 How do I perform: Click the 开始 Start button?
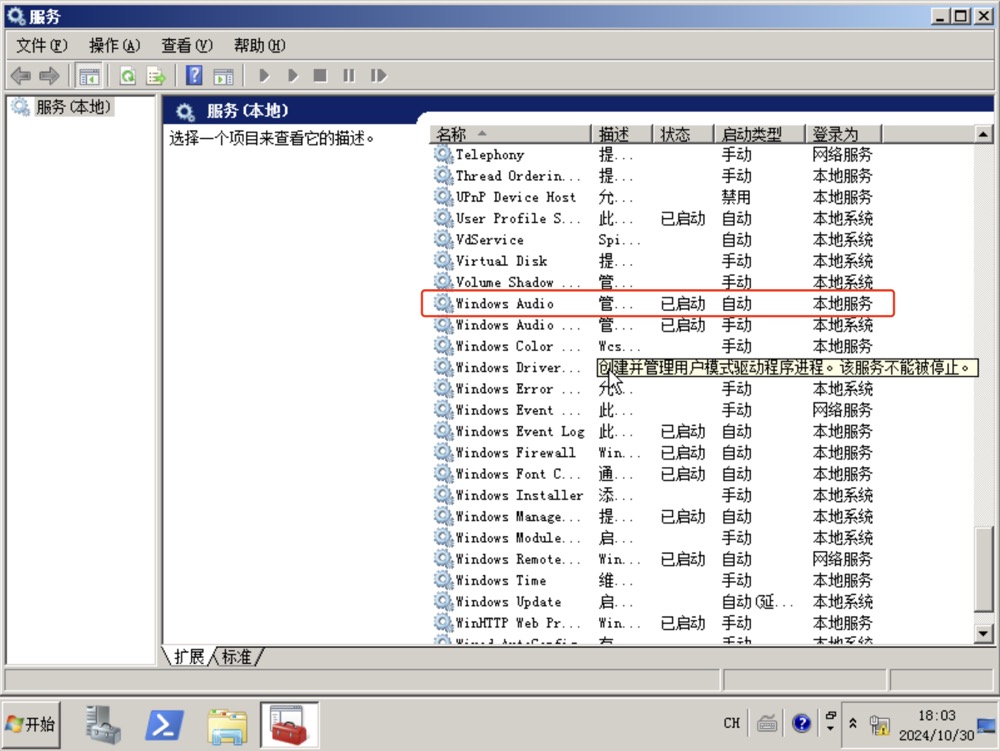(x=31, y=724)
